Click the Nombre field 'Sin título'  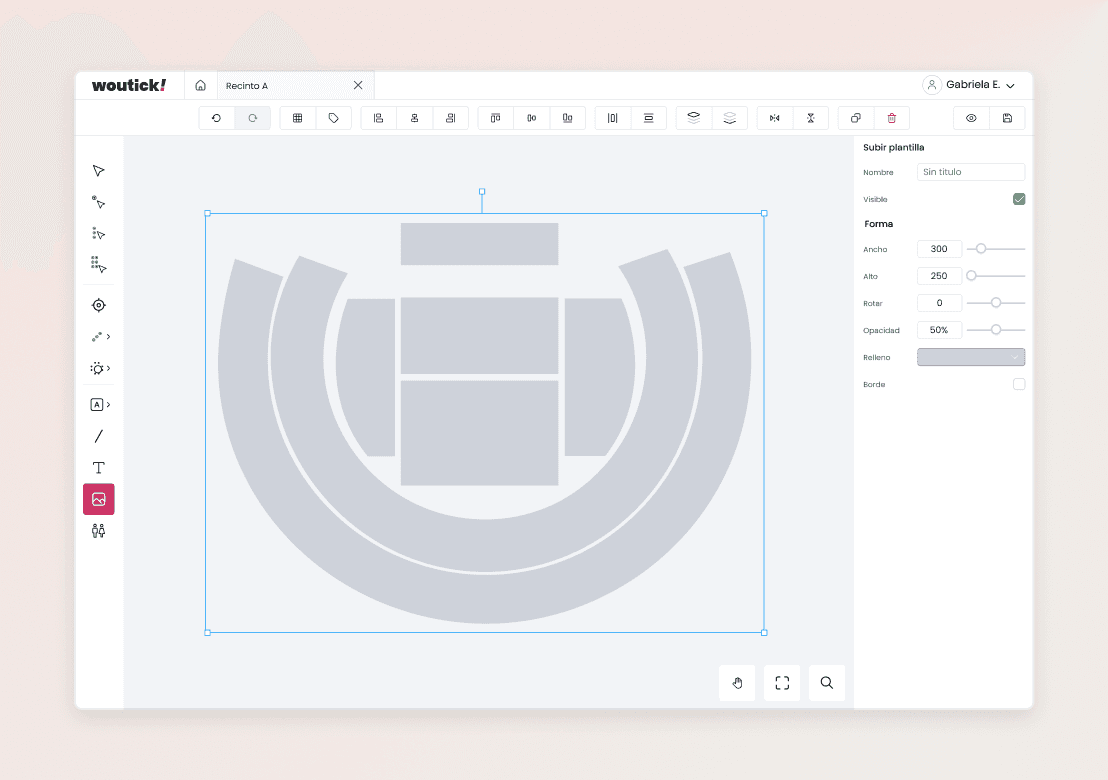pos(971,172)
